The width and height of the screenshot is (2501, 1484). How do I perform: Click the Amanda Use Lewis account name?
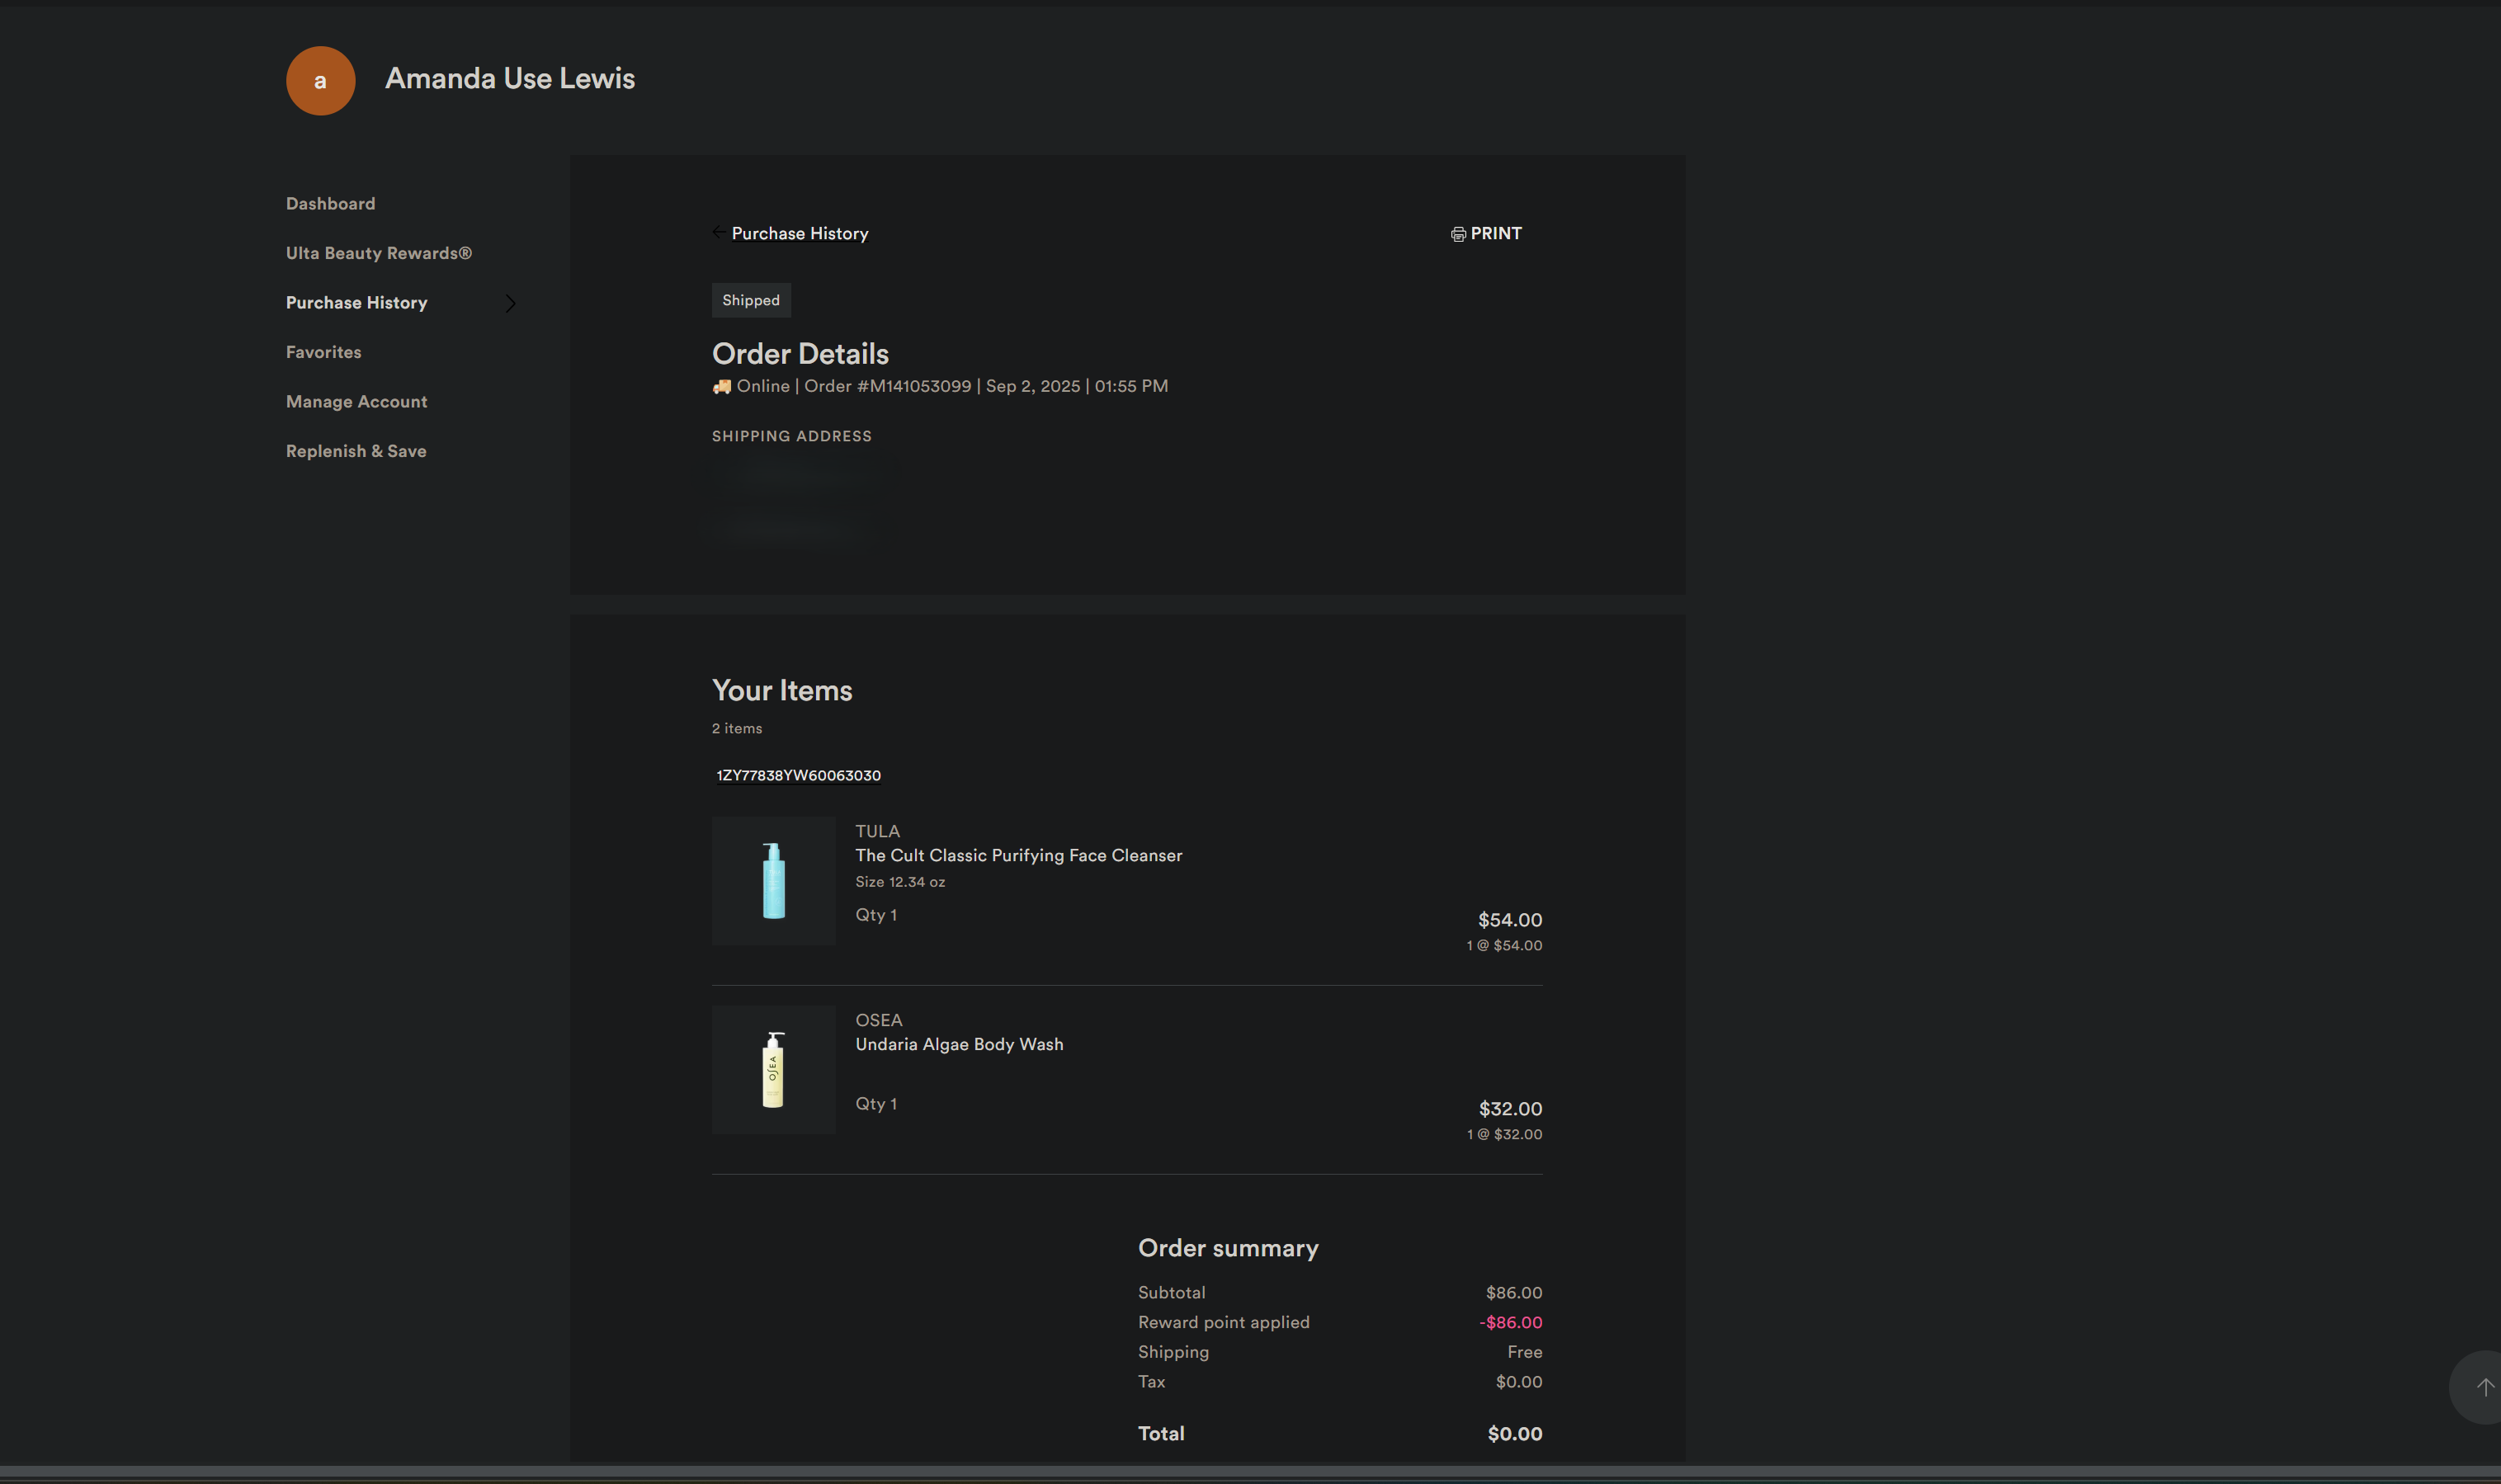(510, 78)
